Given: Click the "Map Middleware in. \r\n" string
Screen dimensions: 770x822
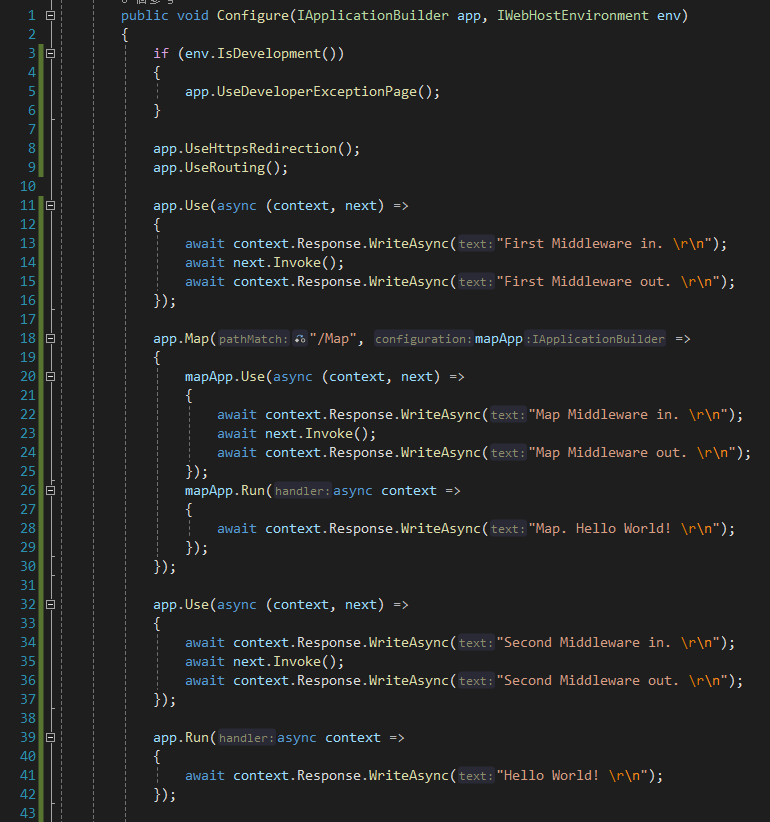Looking at the screenshot, I should [628, 415].
